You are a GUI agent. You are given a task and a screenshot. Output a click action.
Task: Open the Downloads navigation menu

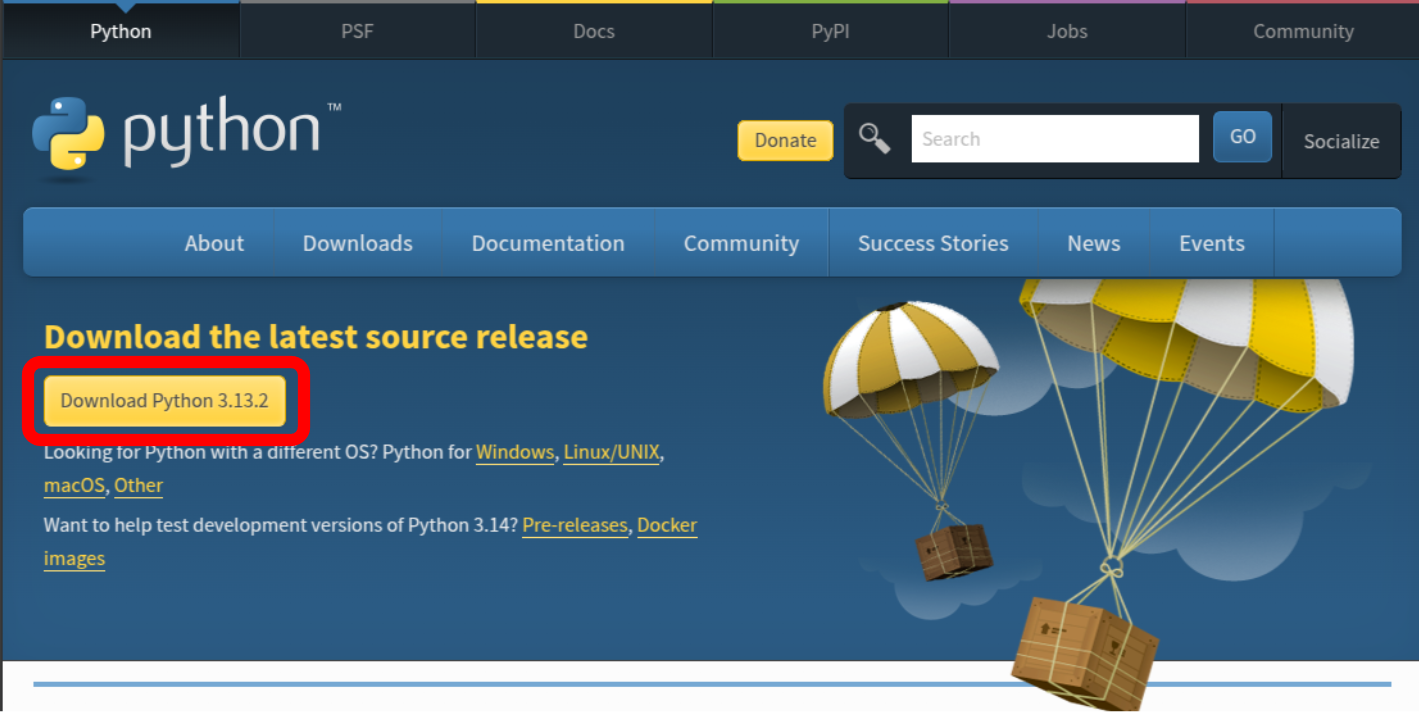click(x=357, y=242)
